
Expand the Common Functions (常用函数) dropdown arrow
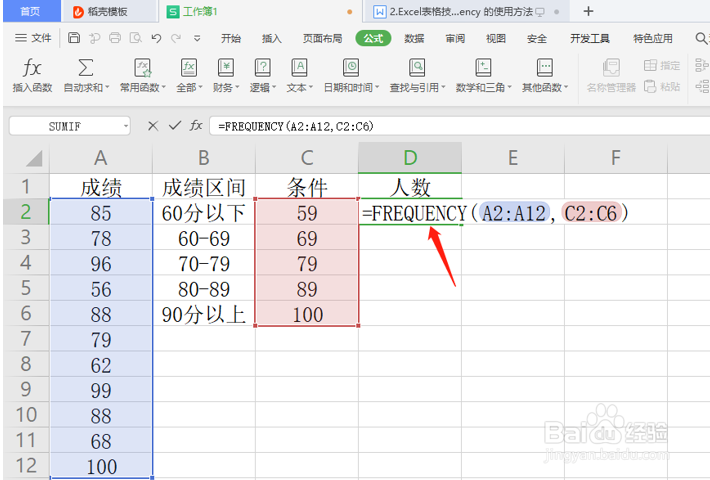click(x=164, y=87)
